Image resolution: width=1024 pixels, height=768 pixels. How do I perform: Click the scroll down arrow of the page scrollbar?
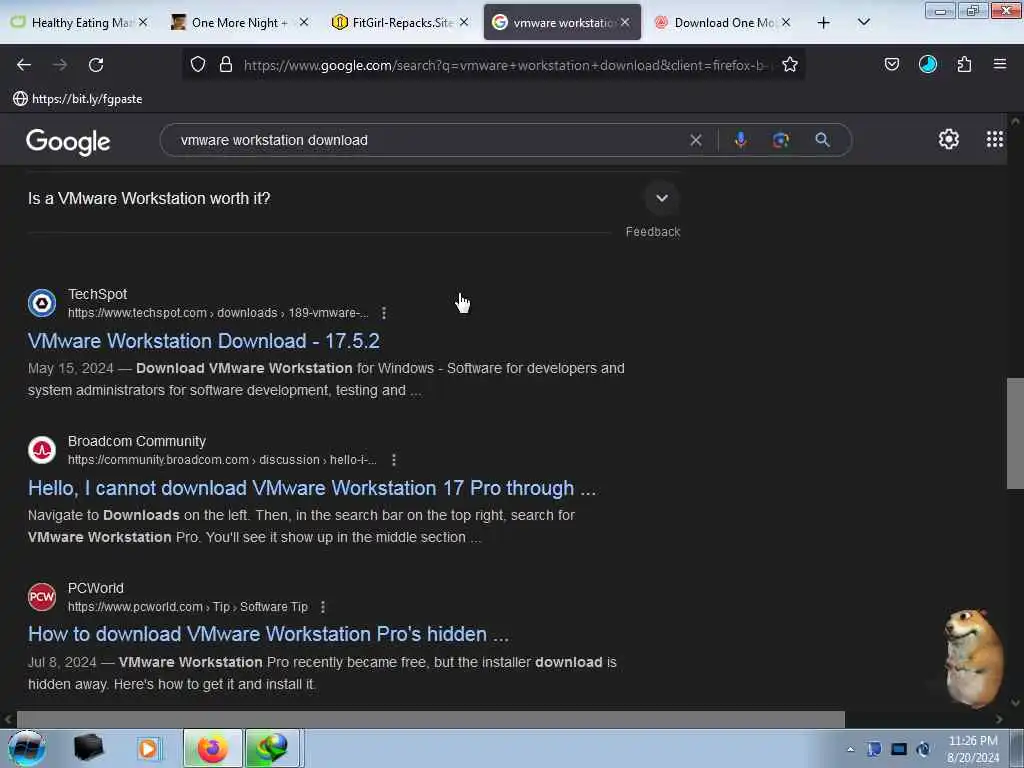pyautogui.click(x=1015, y=703)
